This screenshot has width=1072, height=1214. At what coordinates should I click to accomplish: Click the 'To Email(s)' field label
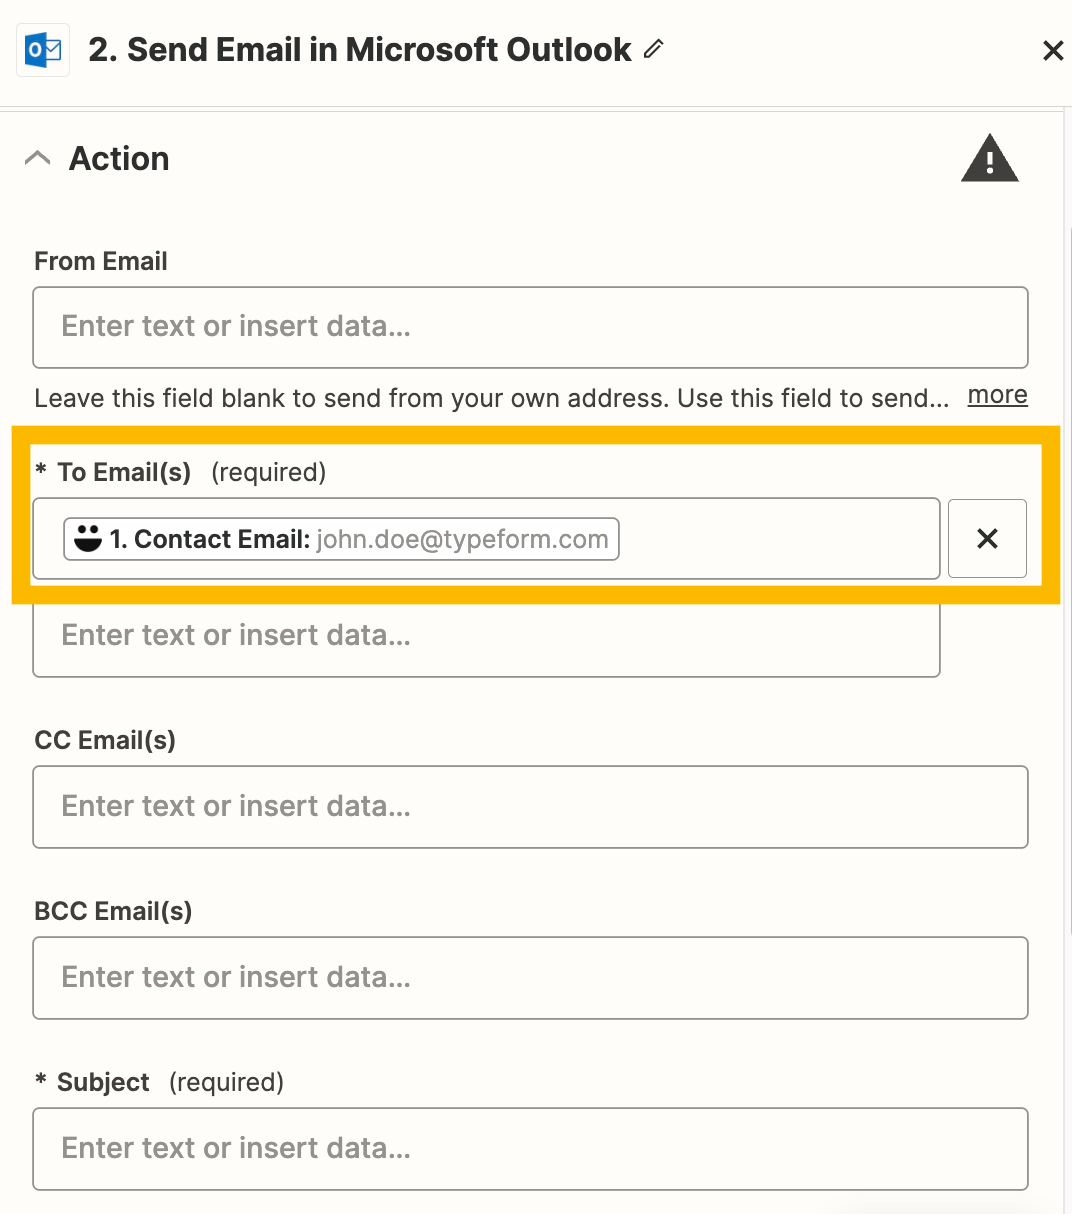pos(123,472)
